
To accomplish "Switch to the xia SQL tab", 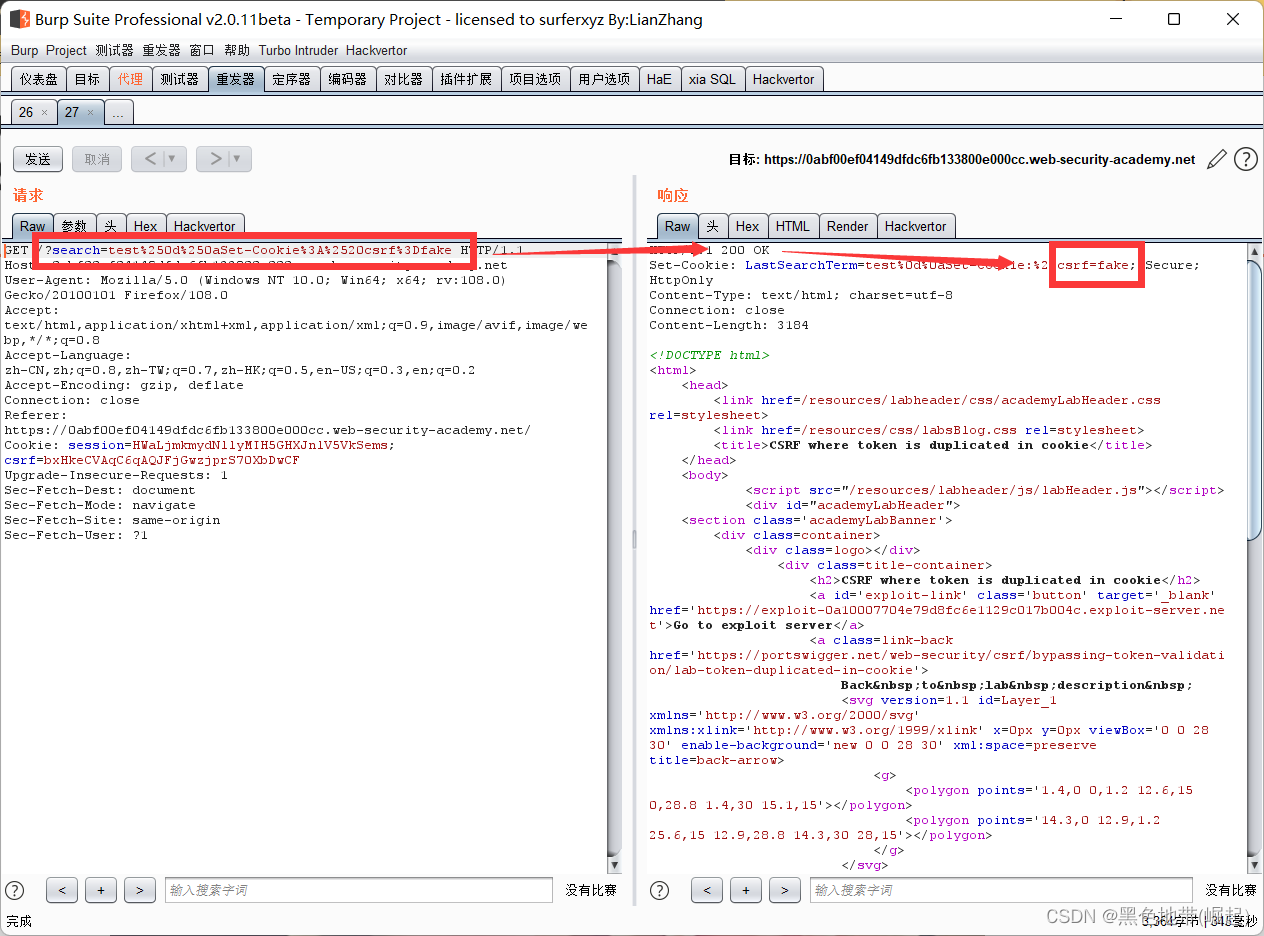I will pos(712,79).
